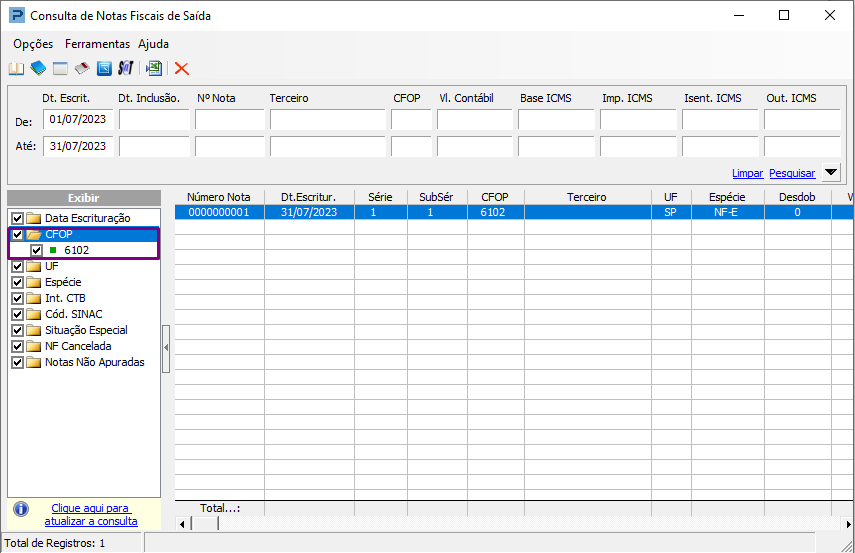This screenshot has width=855, height=553.
Task: Sort by Série column header
Action: pyautogui.click(x=380, y=197)
